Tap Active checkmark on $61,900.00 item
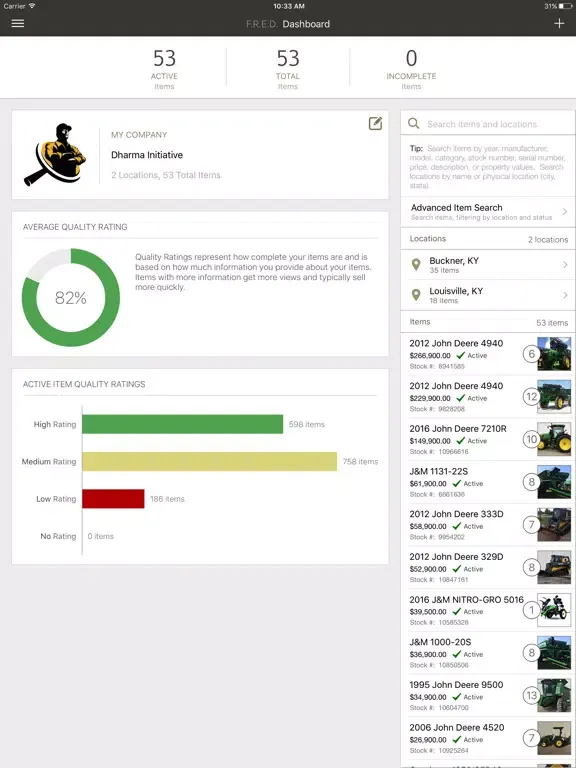Image resolution: width=576 pixels, height=768 pixels. tap(456, 483)
